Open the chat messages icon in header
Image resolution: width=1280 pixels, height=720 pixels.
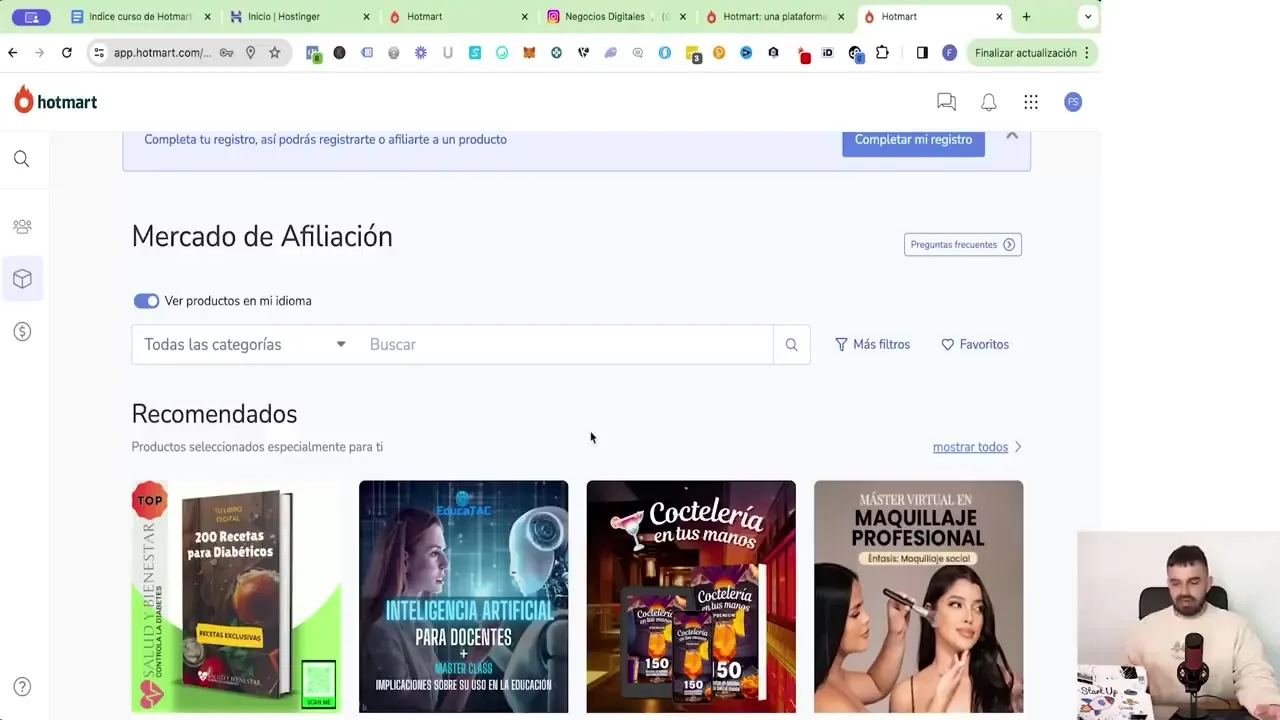(946, 102)
